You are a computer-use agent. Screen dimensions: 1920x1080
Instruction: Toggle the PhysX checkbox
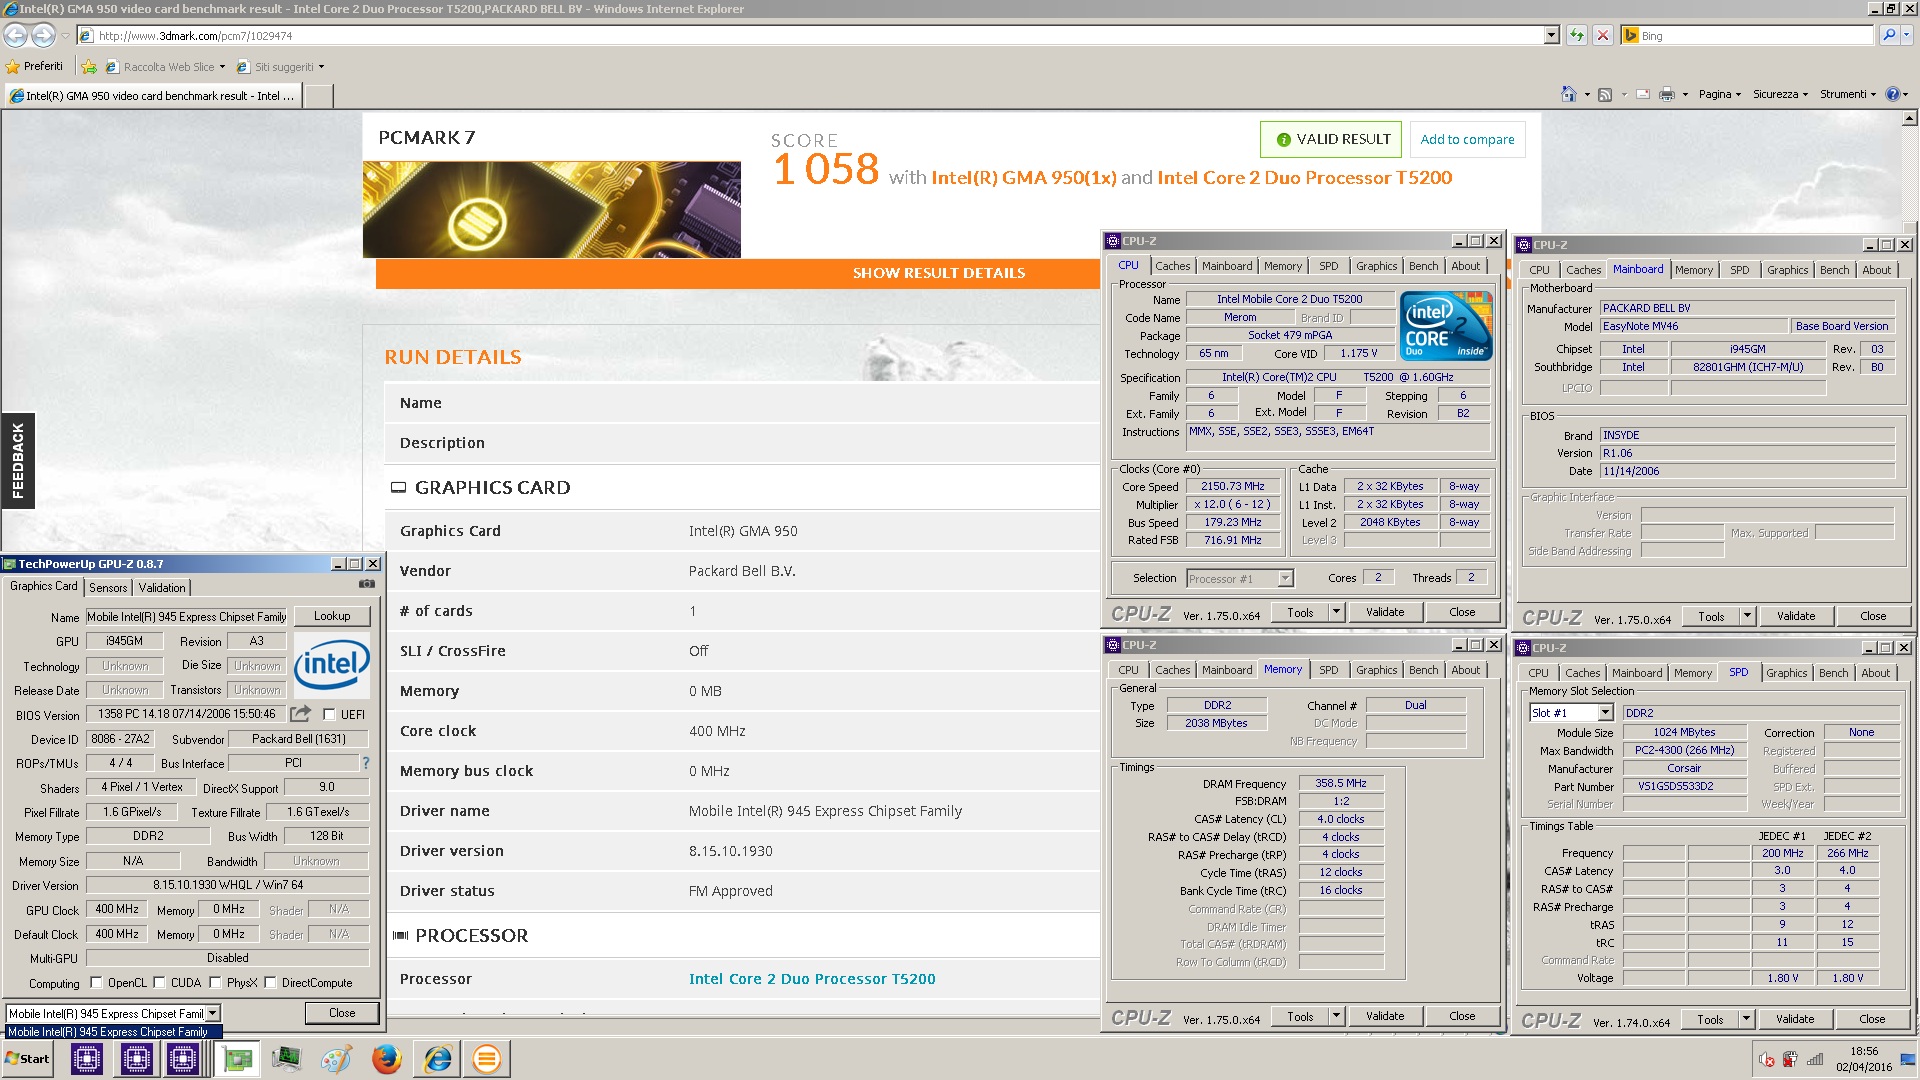pyautogui.click(x=215, y=982)
